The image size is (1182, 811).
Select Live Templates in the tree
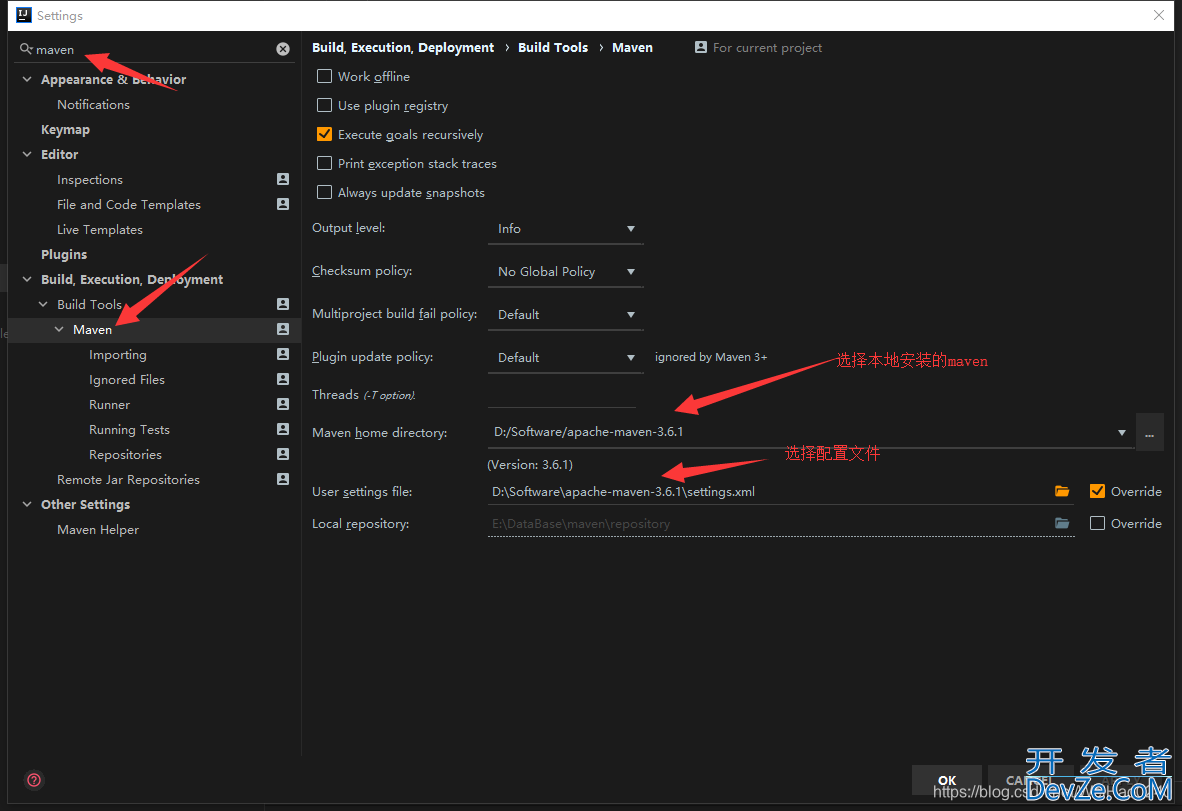[100, 230]
